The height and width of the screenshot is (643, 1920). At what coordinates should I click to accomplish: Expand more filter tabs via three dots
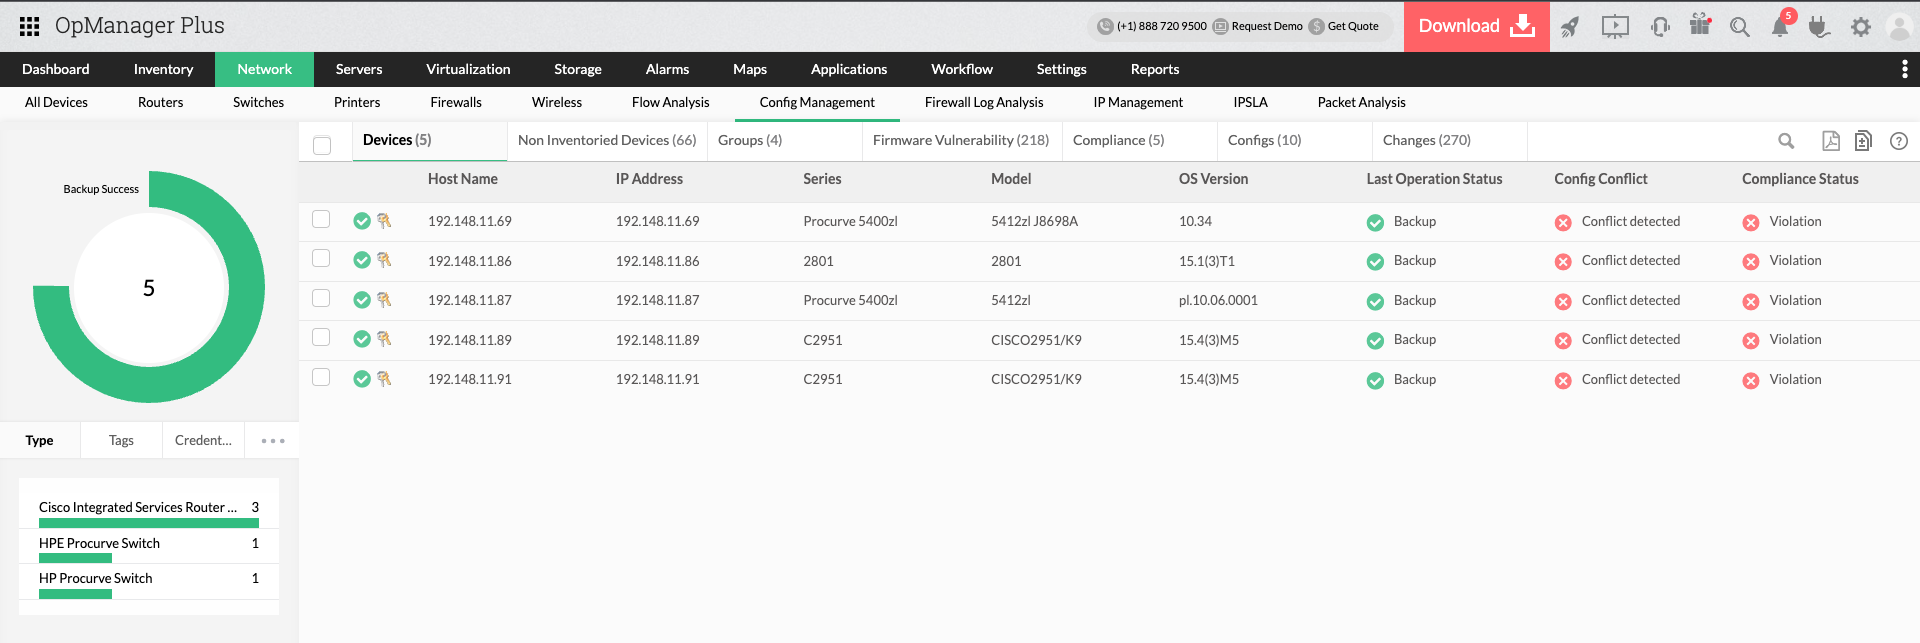pos(273,440)
